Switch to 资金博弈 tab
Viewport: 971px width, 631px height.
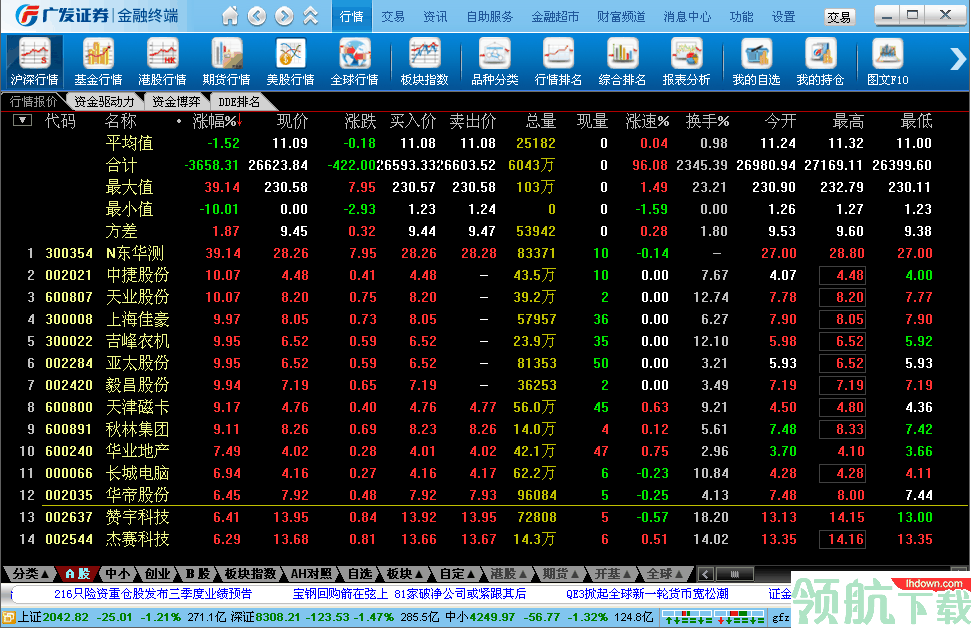pyautogui.click(x=176, y=102)
